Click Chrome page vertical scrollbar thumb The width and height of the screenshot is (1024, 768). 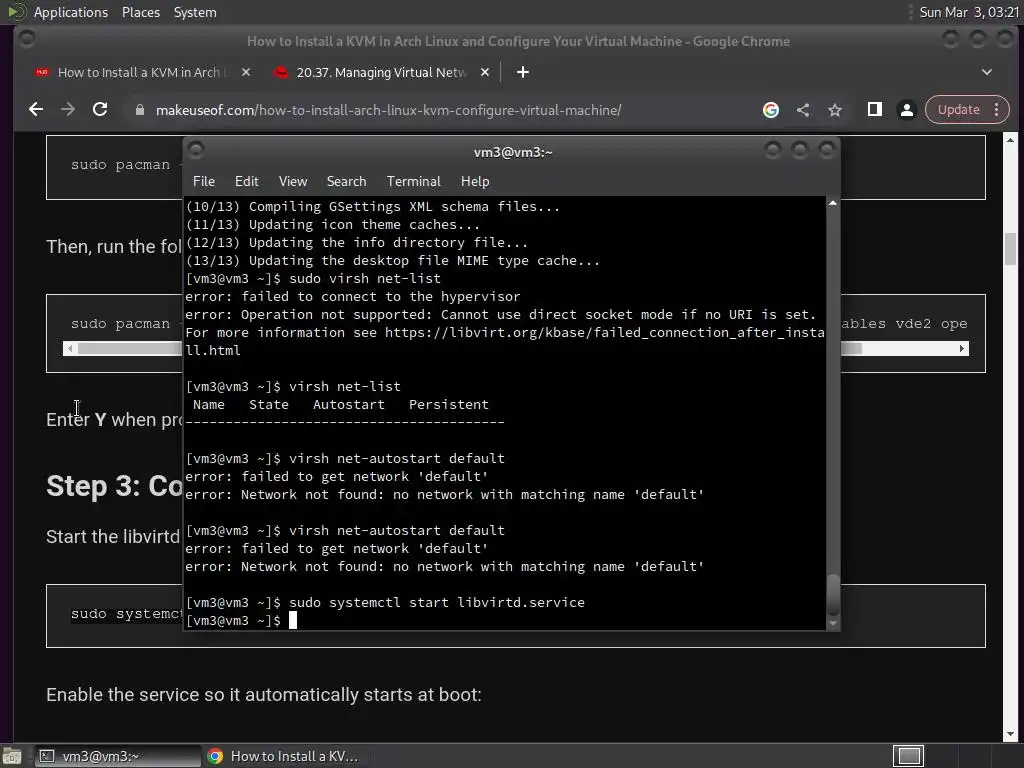1010,249
